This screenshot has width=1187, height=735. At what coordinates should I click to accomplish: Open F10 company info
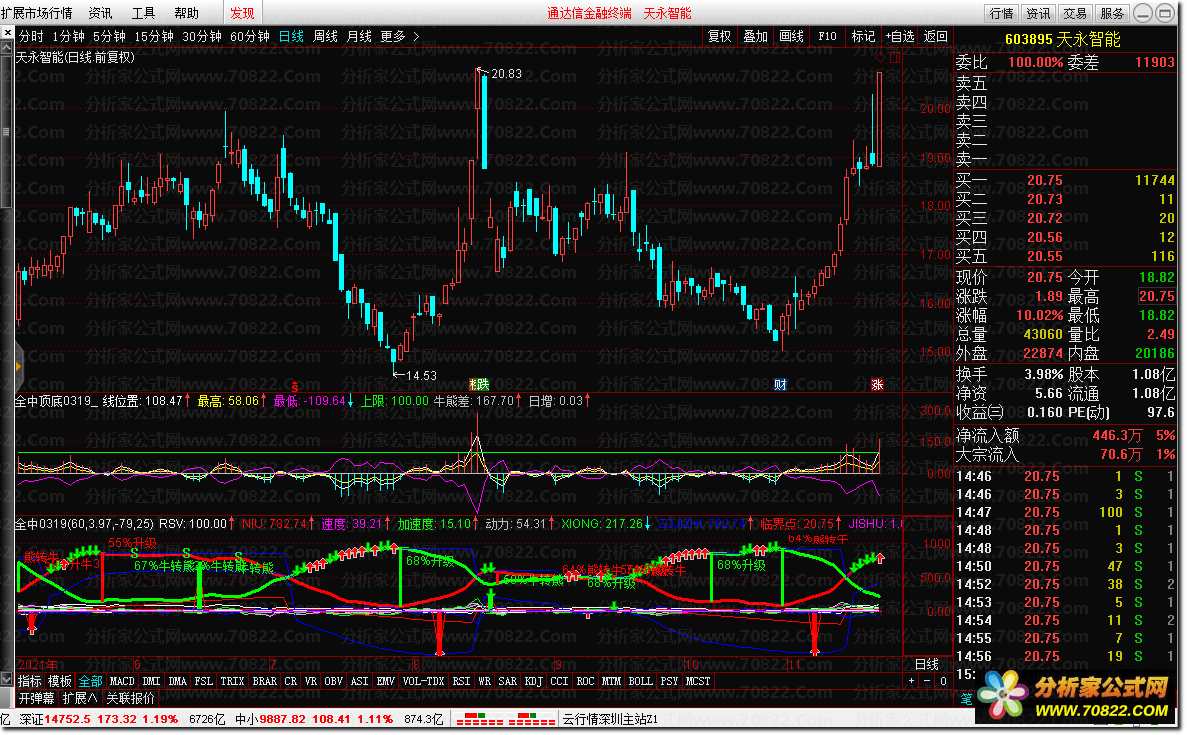[827, 36]
